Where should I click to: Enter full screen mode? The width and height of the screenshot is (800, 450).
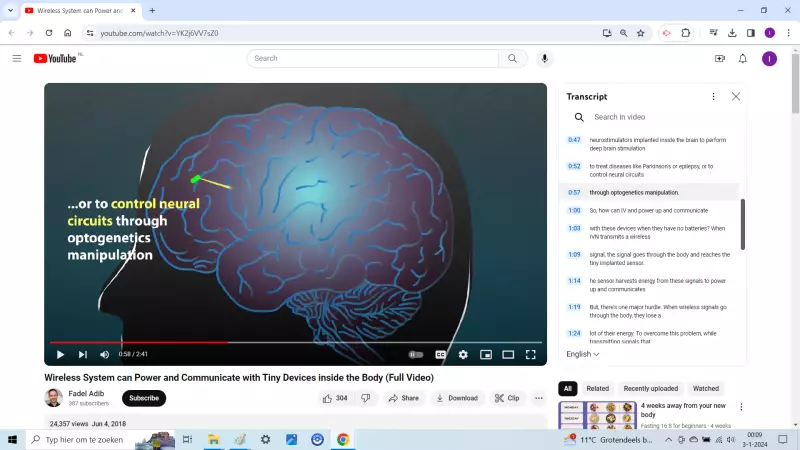[x=531, y=354]
